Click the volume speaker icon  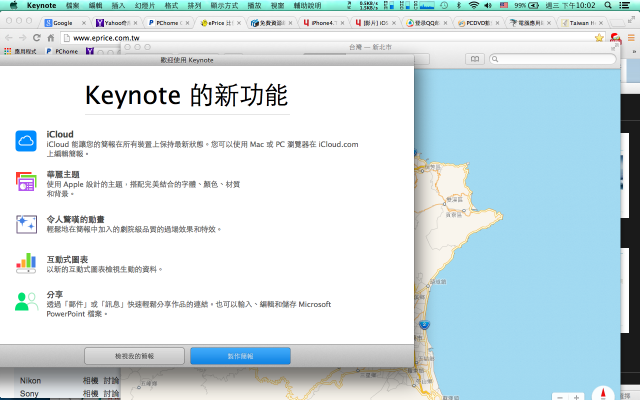488,5
